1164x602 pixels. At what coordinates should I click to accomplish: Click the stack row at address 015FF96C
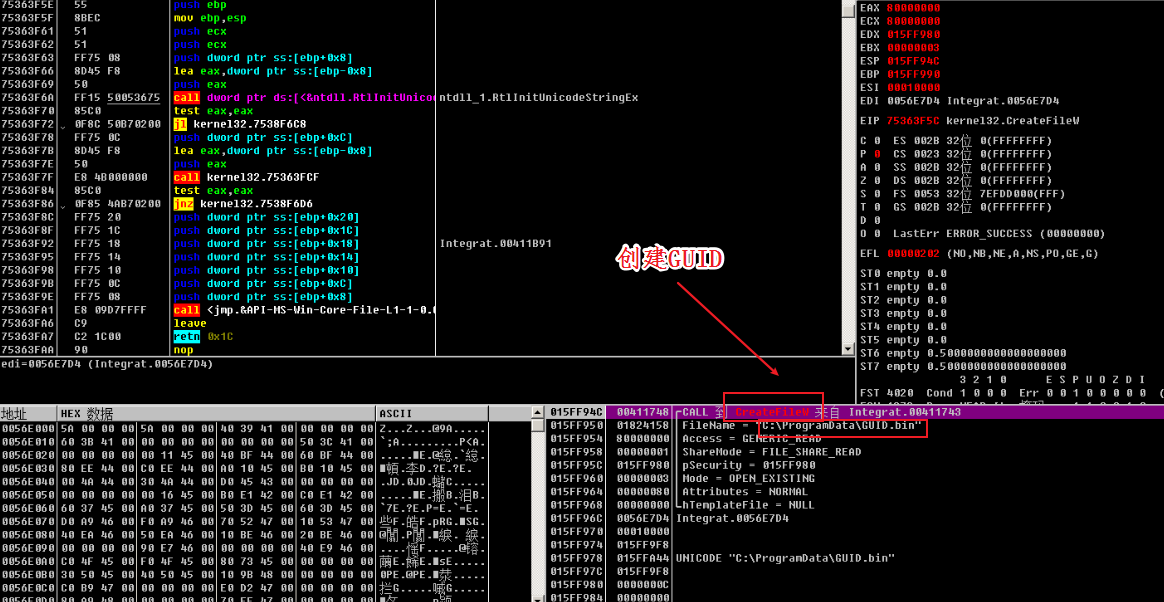855,518
